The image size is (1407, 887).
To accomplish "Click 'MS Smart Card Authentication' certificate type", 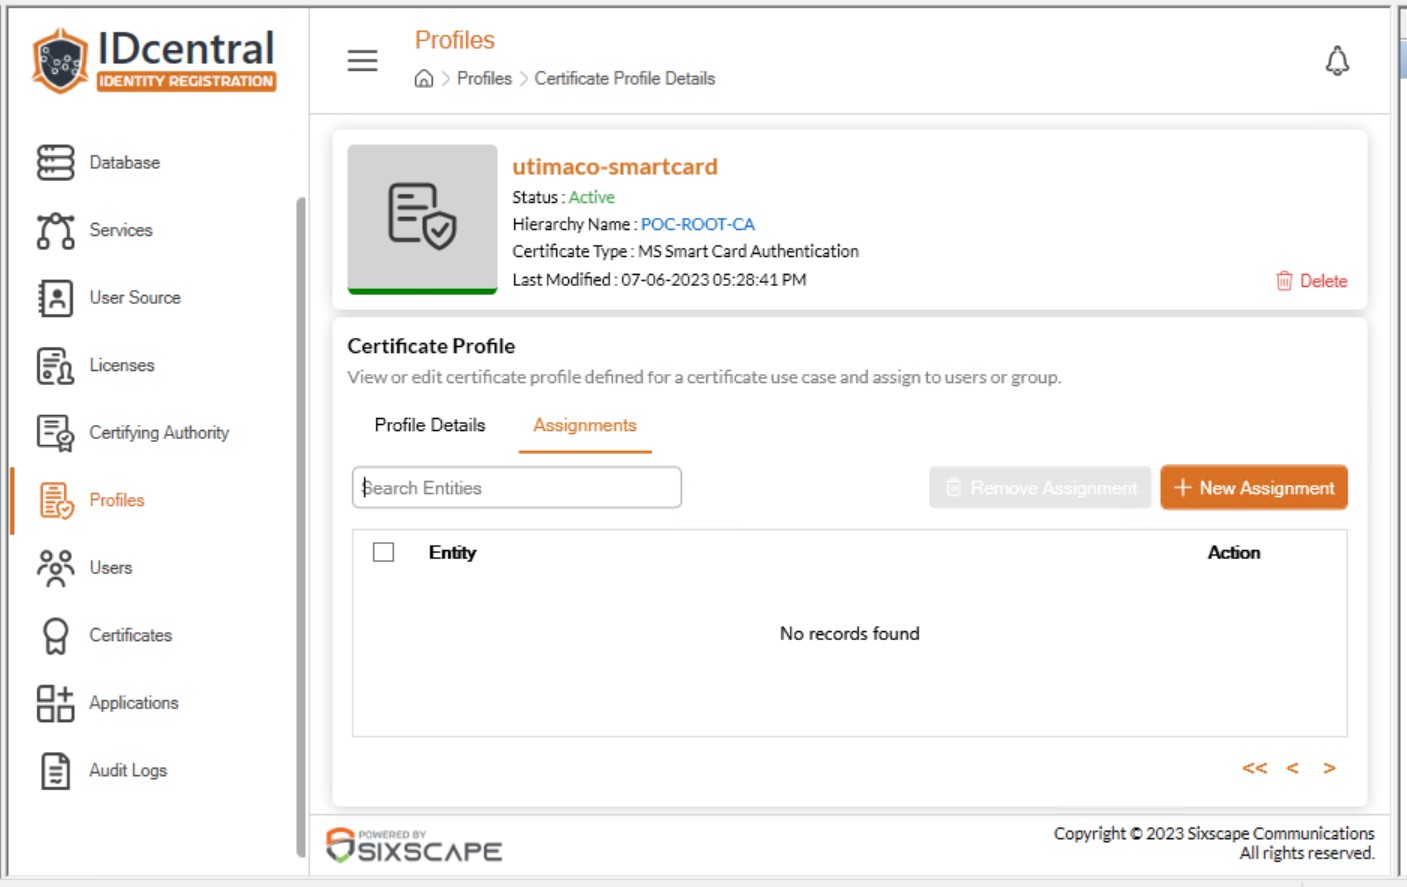I will pyautogui.click(x=748, y=251).
